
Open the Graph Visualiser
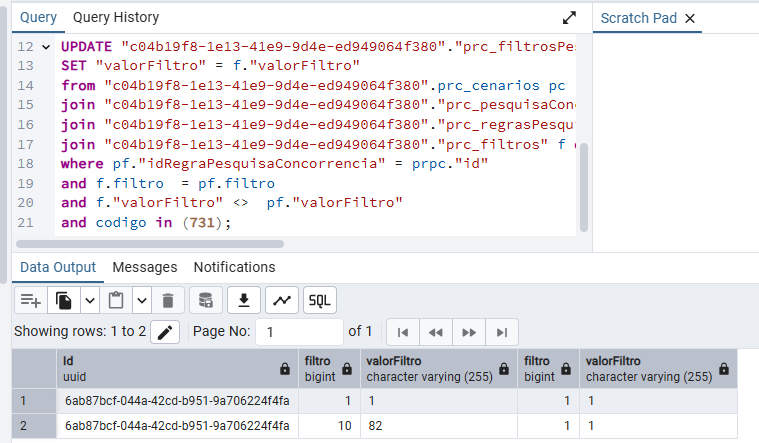pyautogui.click(x=282, y=300)
